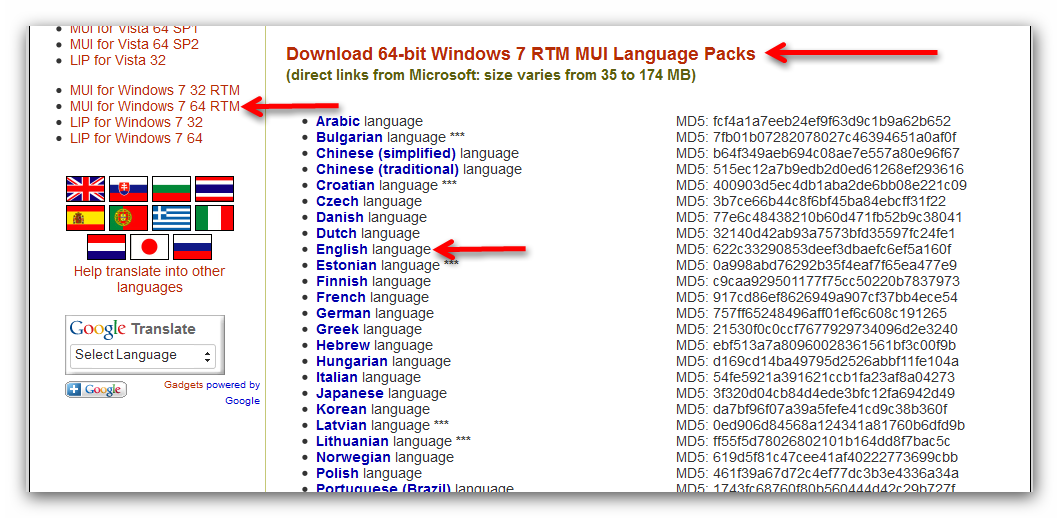Download the Chinese (simplified) language pack
1059x518 pixels.
click(386, 153)
